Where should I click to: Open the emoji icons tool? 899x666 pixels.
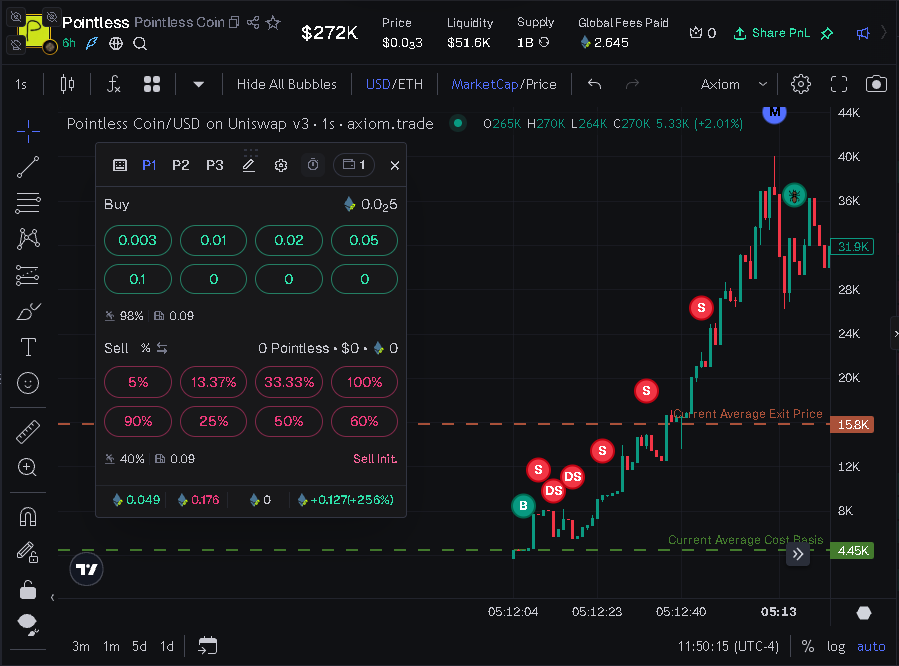(28, 383)
